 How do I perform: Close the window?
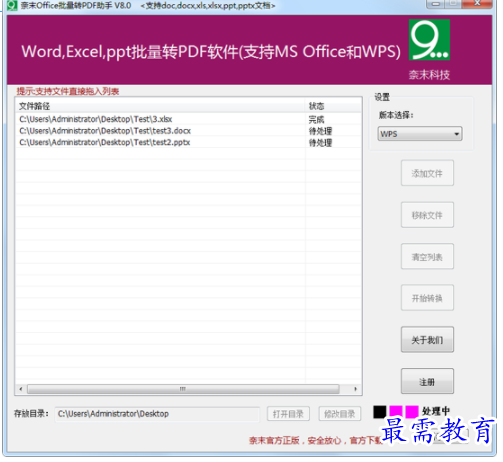pyautogui.click(x=477, y=4)
